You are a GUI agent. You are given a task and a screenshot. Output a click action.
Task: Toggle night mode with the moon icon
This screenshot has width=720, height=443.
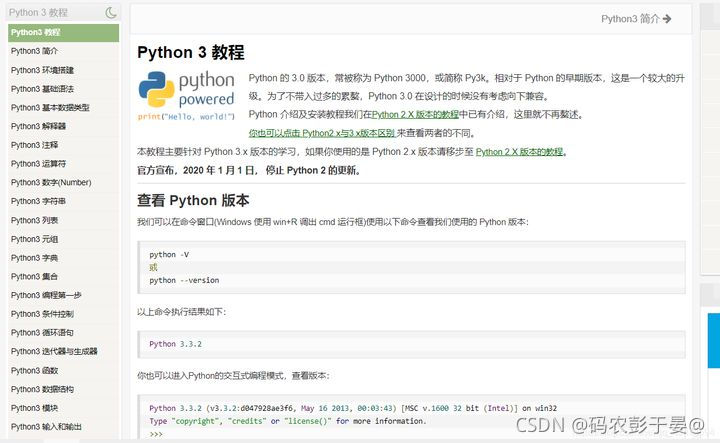[111, 12]
